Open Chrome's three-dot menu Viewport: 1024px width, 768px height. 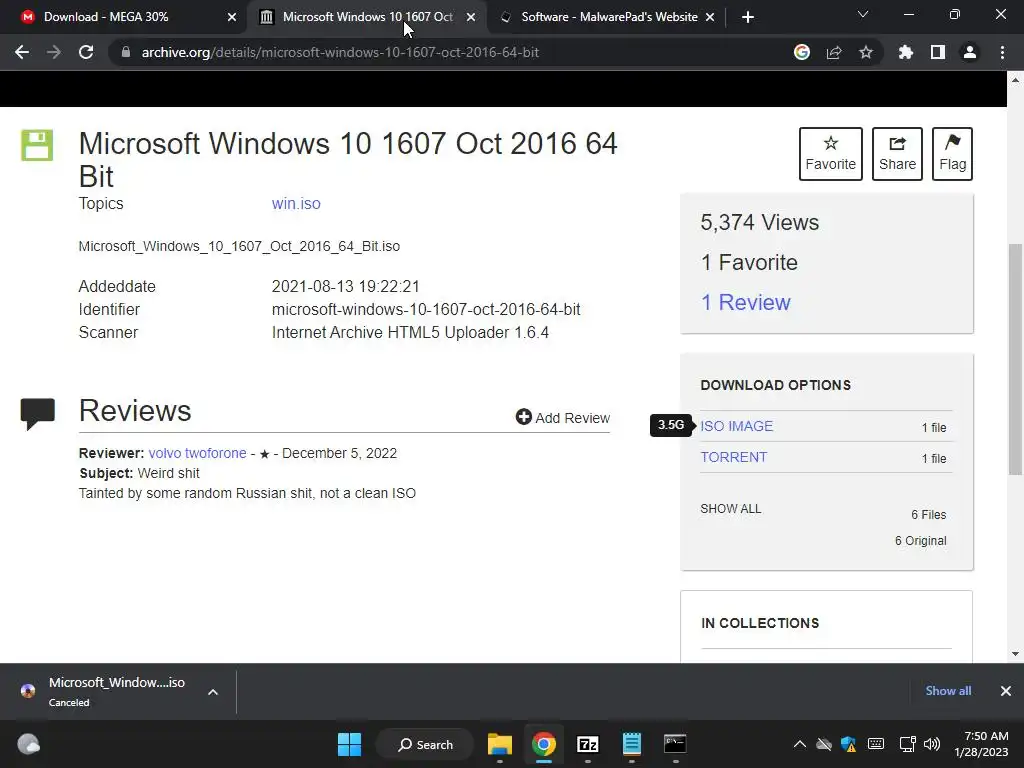point(1002,52)
